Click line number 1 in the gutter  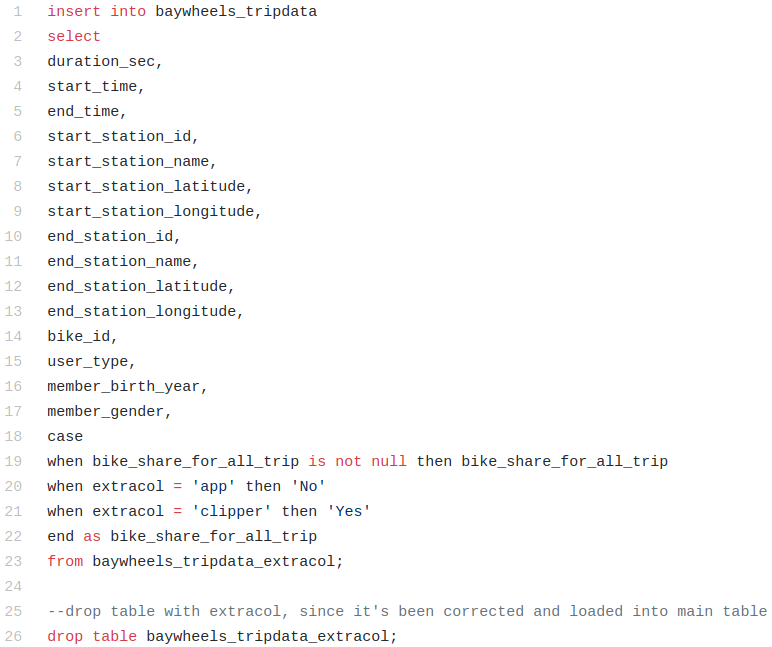point(18,11)
